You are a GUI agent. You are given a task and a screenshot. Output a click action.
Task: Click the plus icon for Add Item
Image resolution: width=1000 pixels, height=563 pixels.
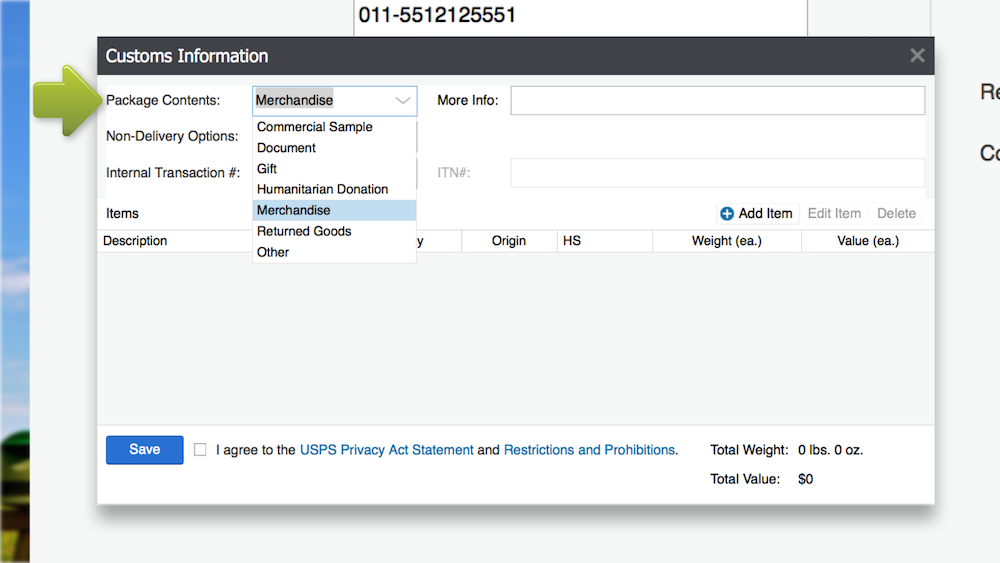(x=727, y=213)
